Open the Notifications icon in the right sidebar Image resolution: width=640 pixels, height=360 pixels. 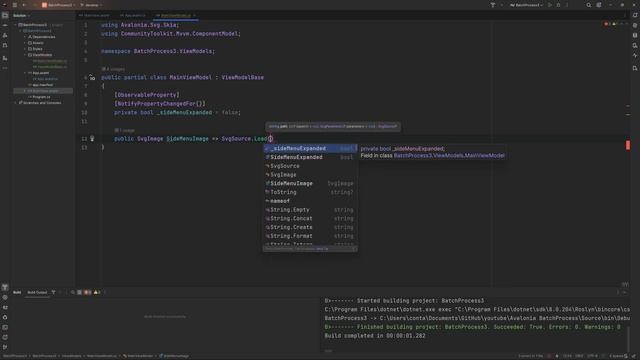pos(635,15)
